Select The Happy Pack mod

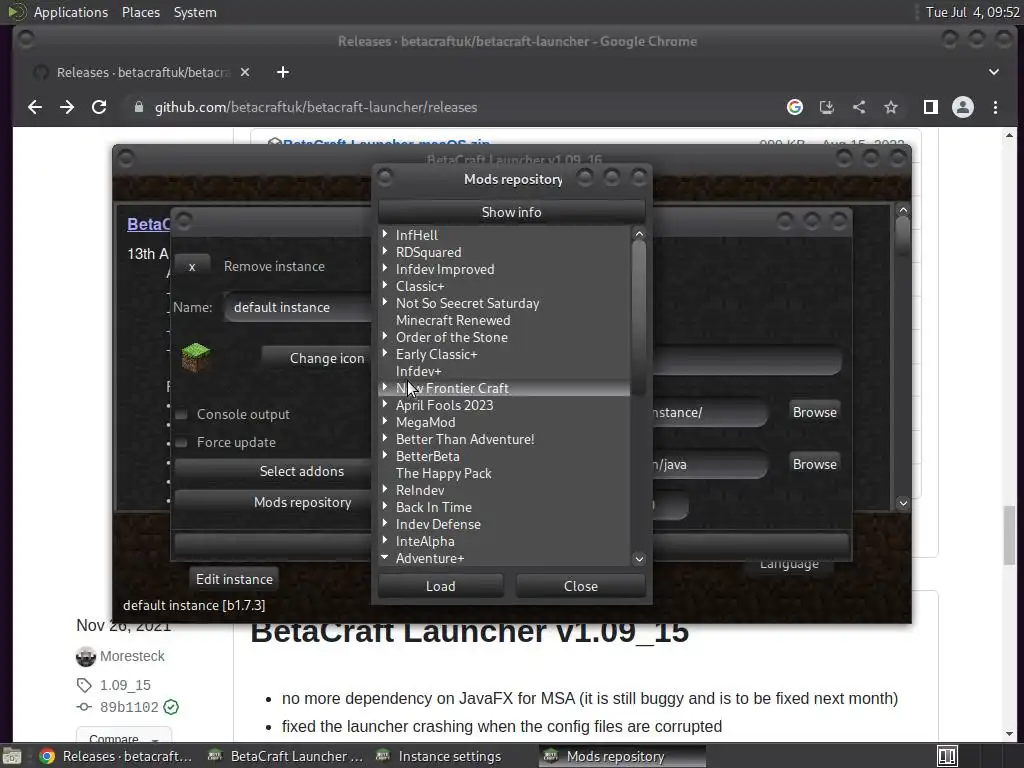coord(443,473)
